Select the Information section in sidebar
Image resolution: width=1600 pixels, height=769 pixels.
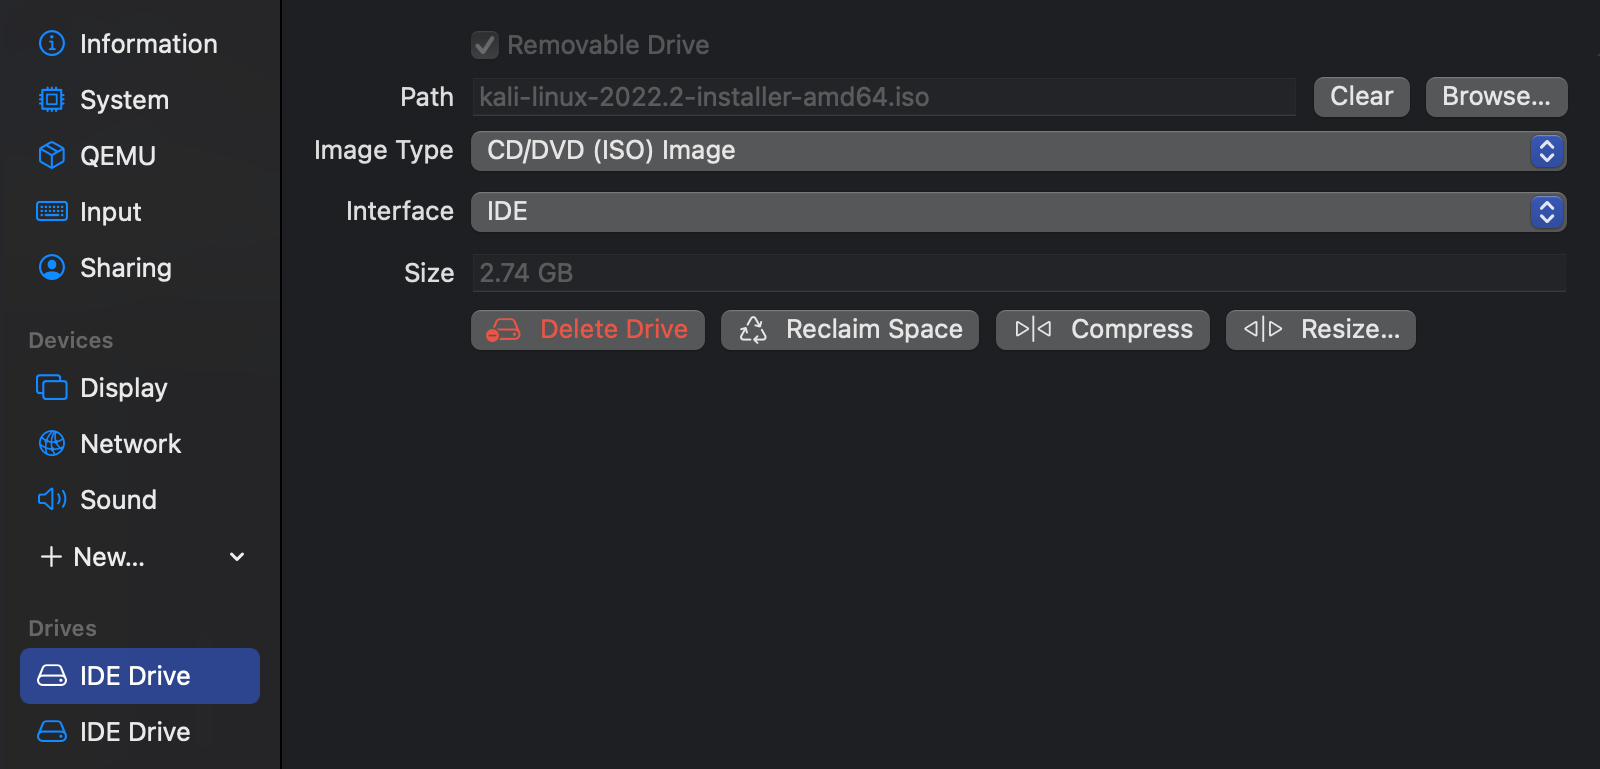click(51, 43)
